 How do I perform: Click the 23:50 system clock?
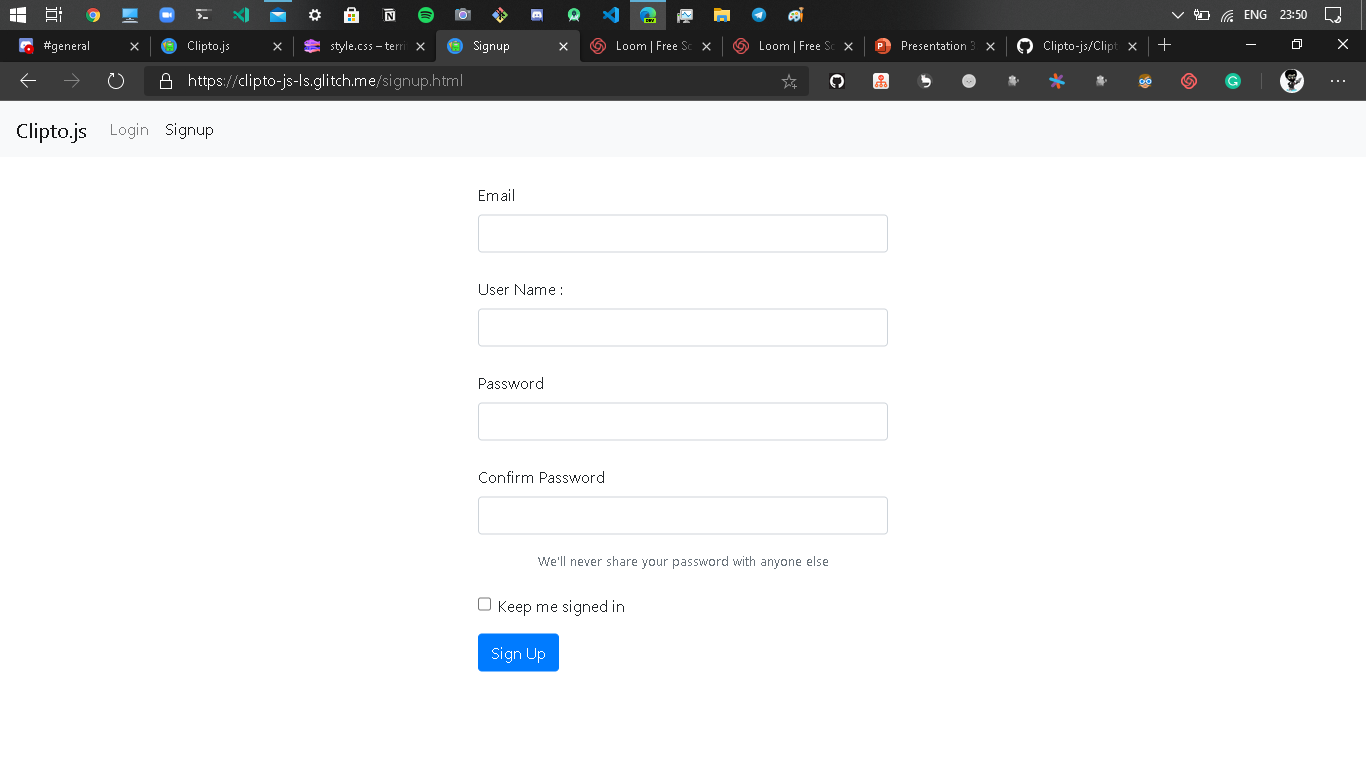pos(1293,15)
